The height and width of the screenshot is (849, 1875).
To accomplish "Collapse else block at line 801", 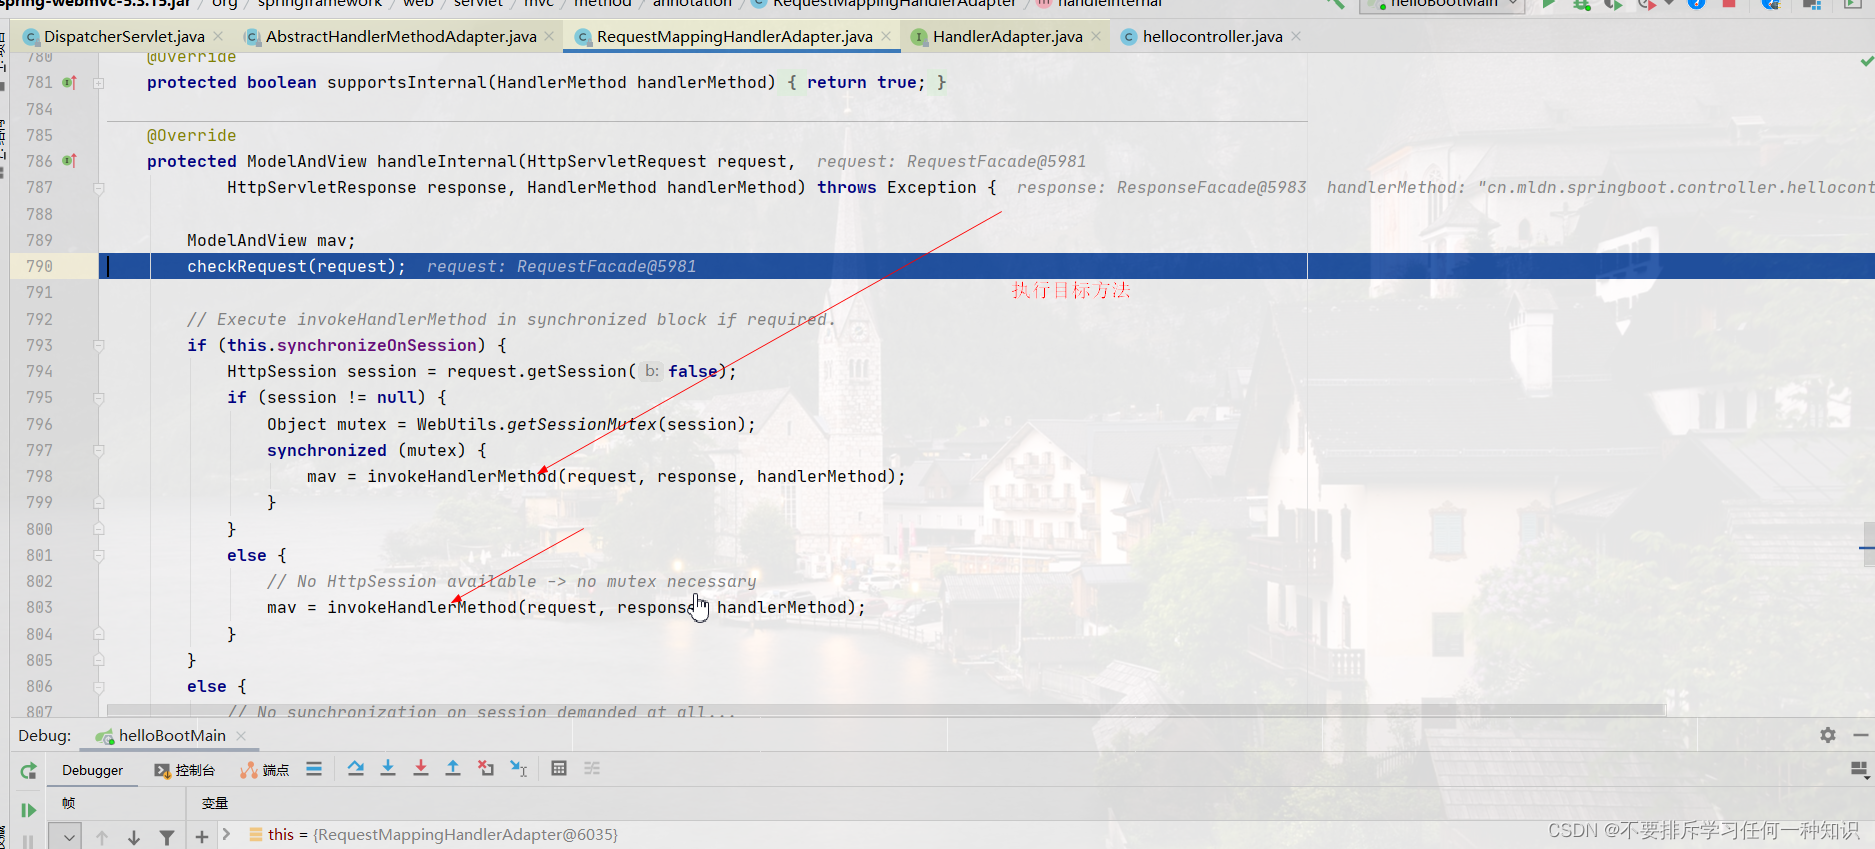I will (99, 555).
